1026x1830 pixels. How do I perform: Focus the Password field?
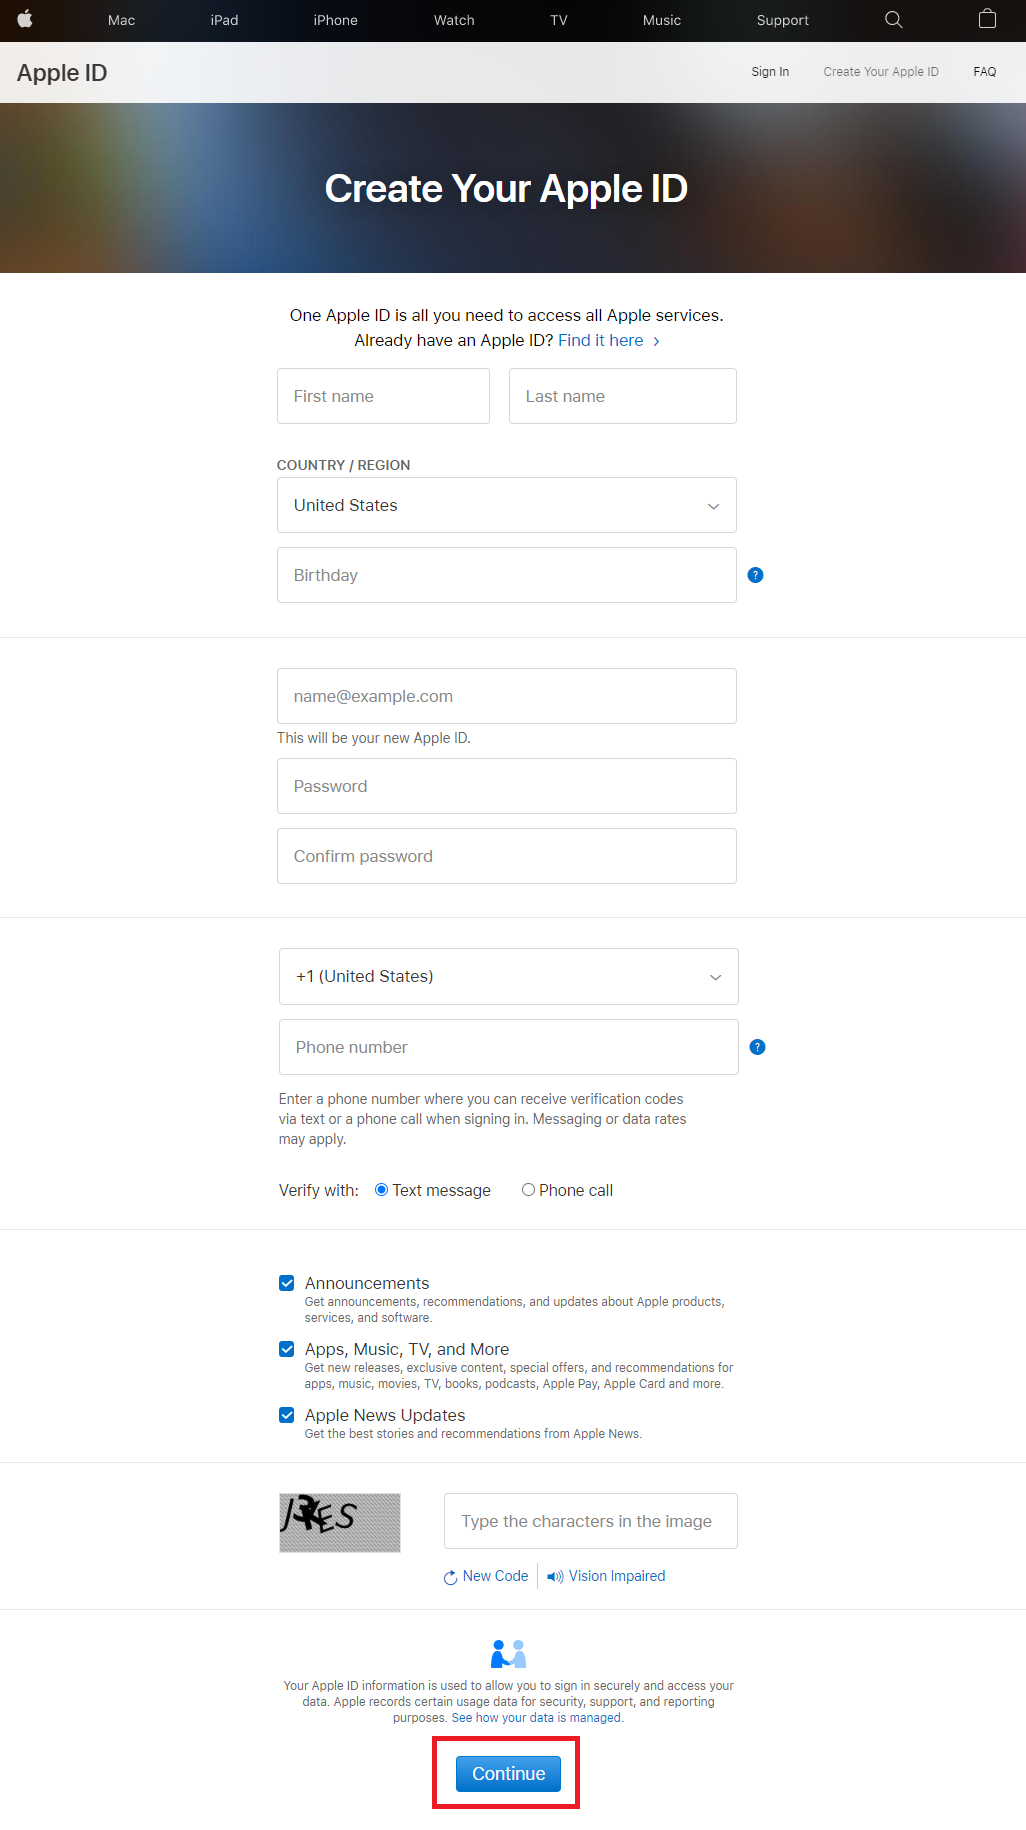pos(507,786)
